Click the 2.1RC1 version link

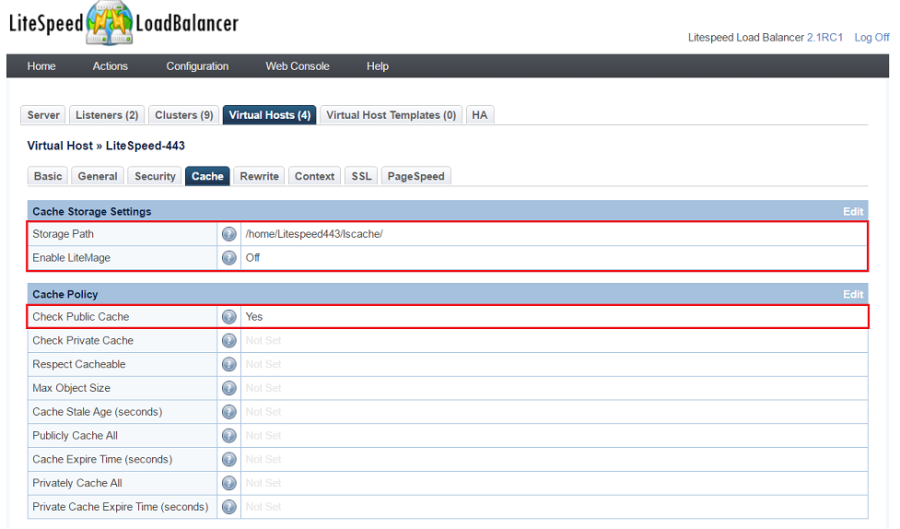click(x=825, y=37)
